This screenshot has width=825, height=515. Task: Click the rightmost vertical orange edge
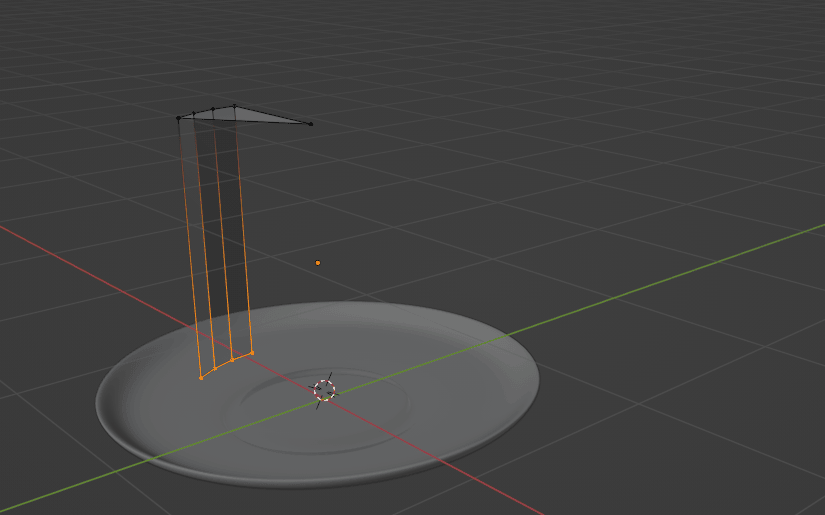(243, 230)
